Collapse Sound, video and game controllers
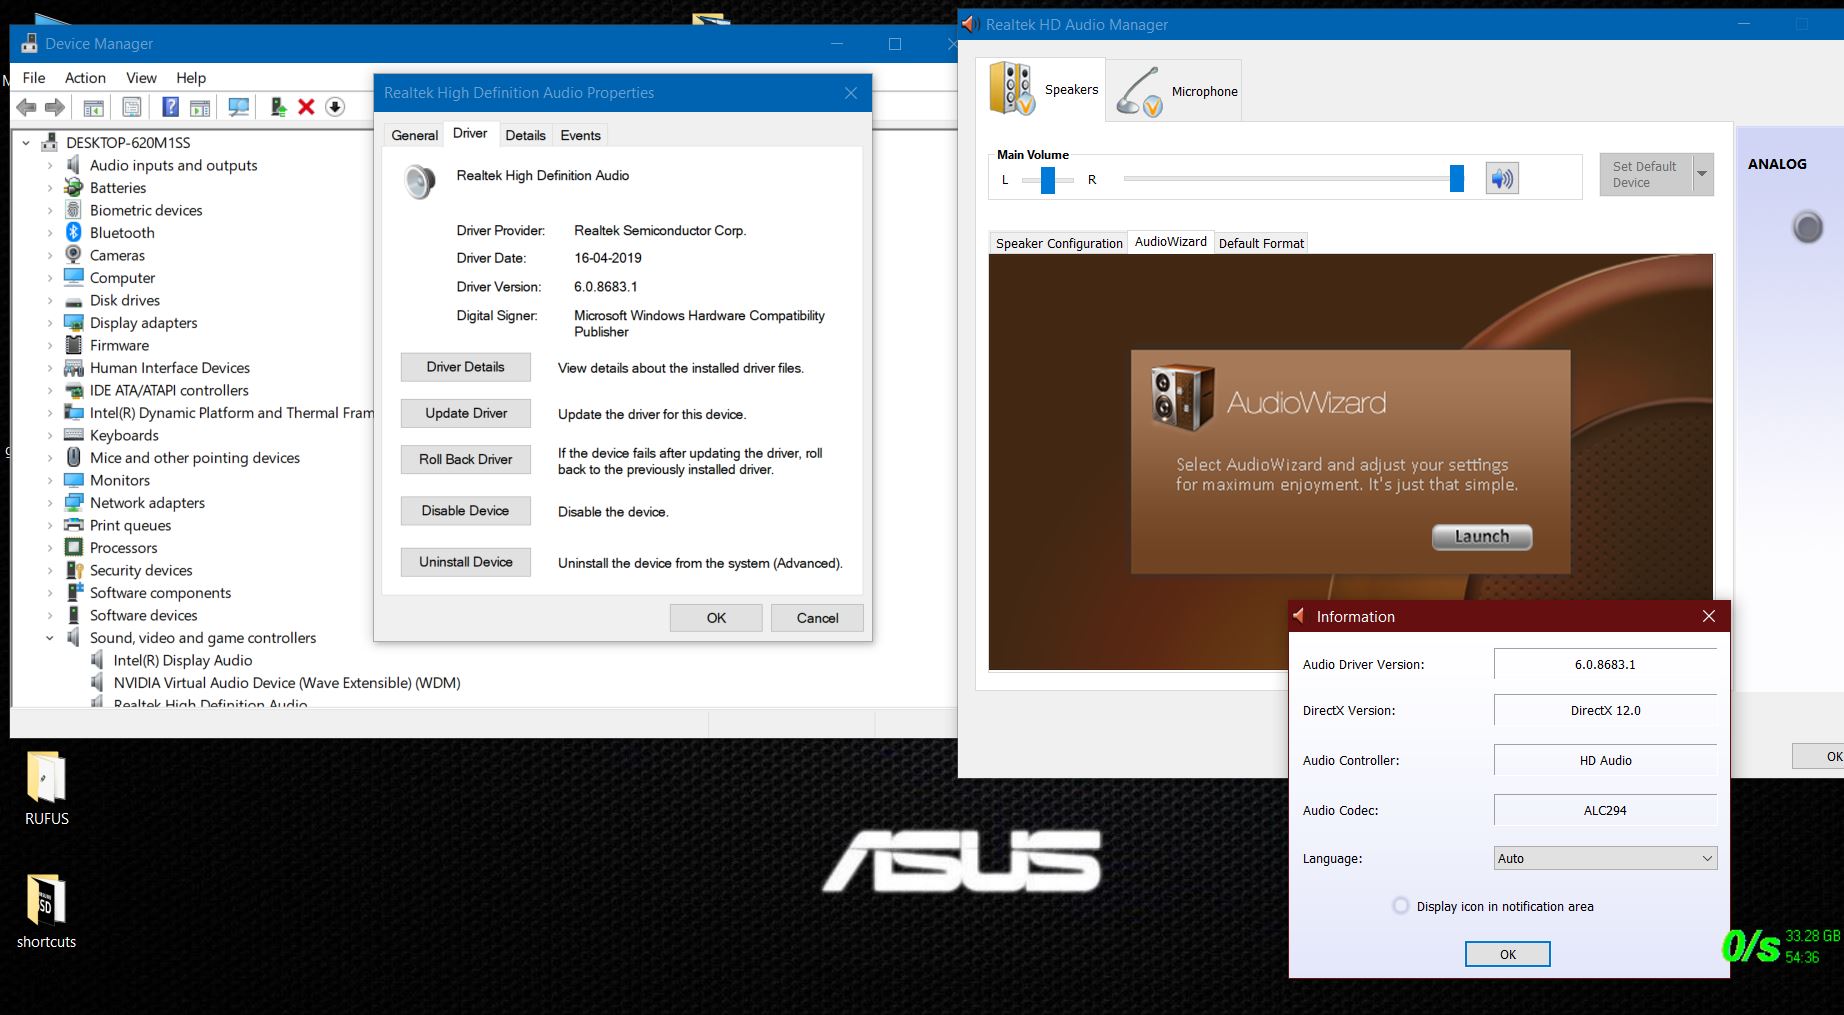Image resolution: width=1844 pixels, height=1015 pixels. pyautogui.click(x=50, y=638)
